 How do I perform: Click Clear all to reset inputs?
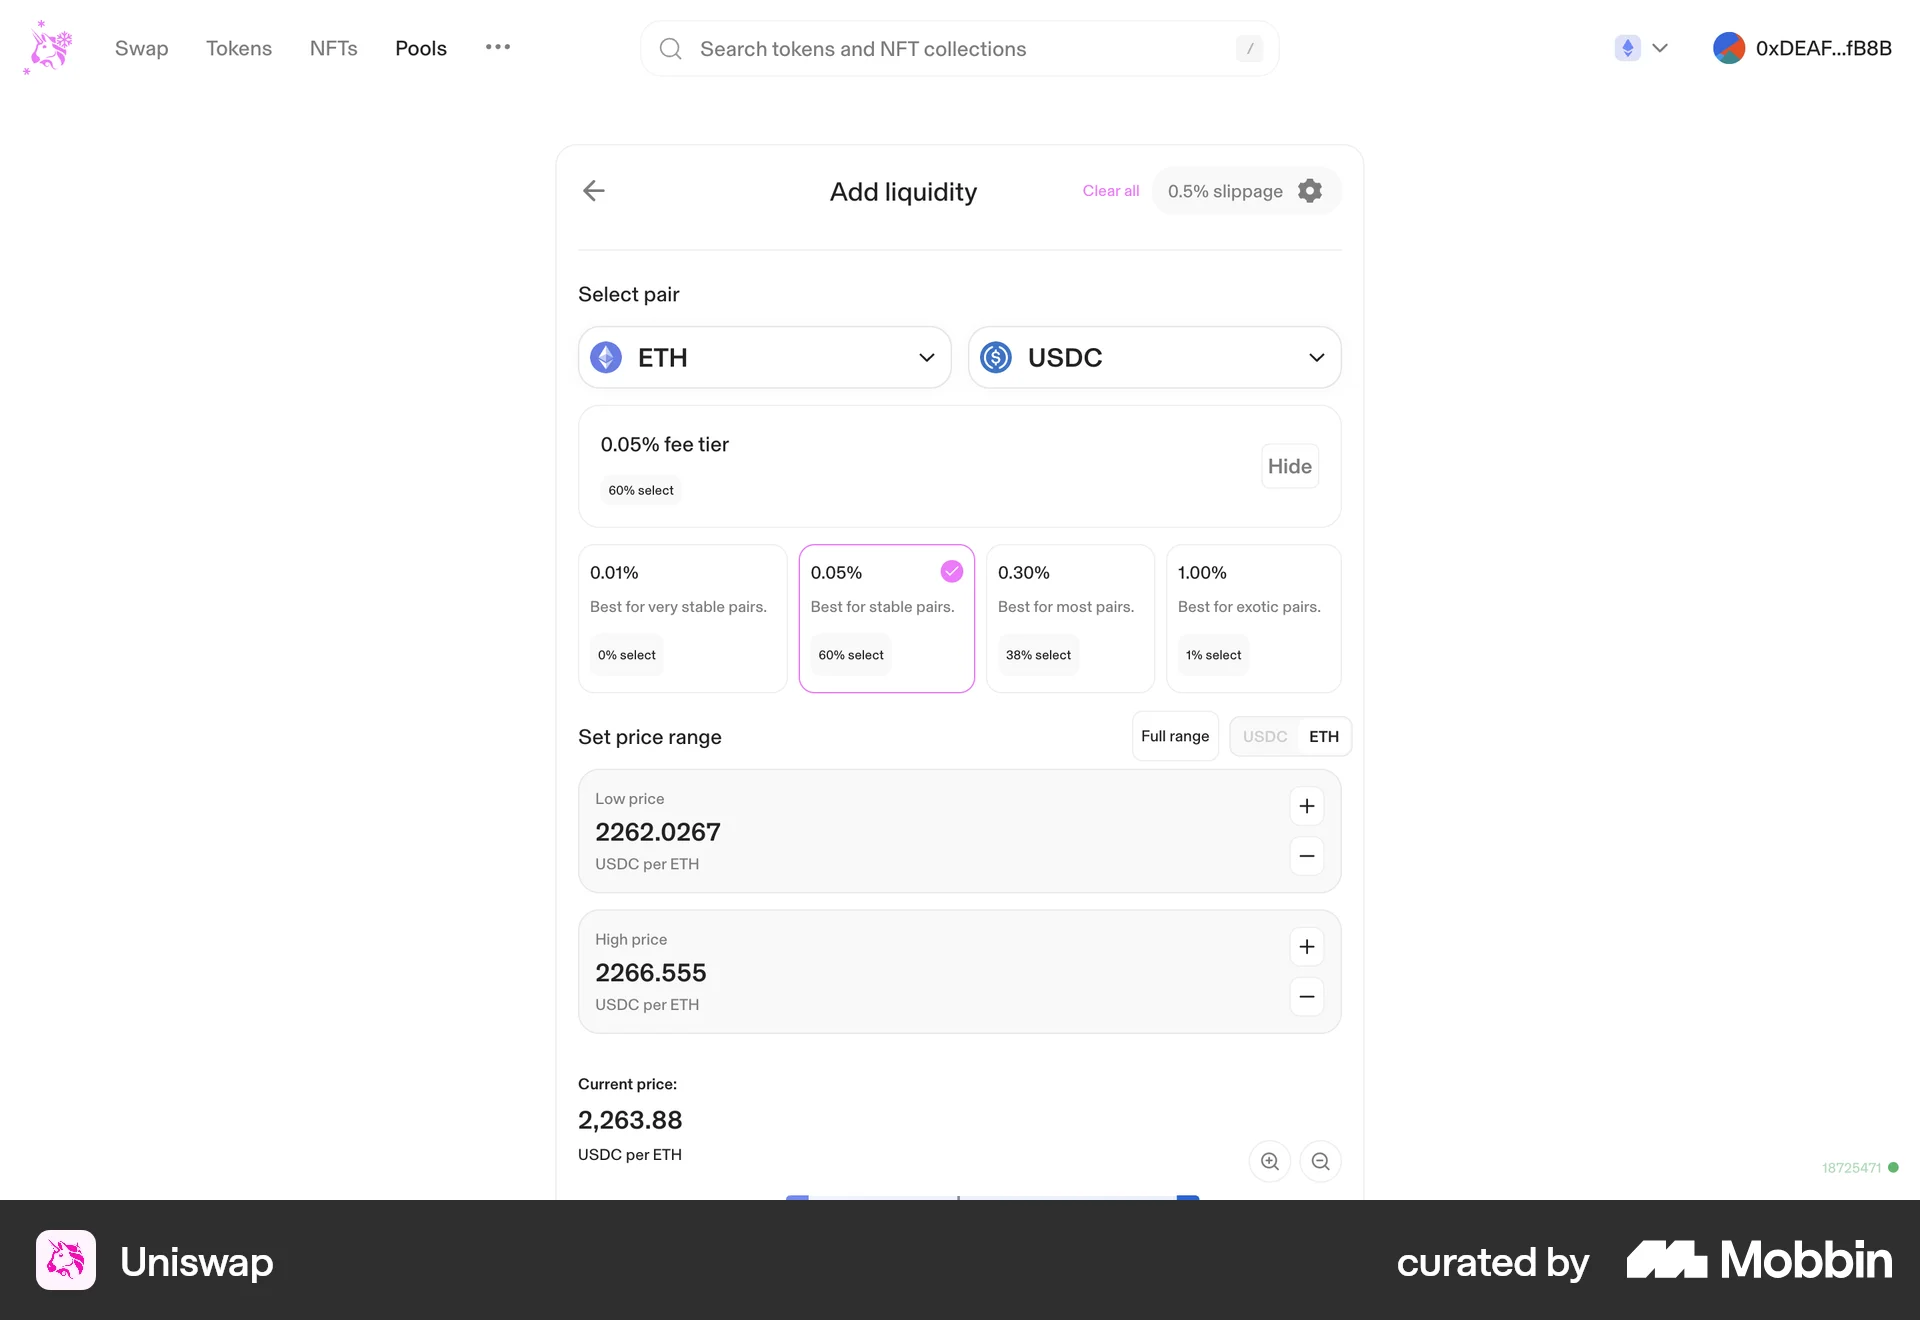click(x=1110, y=191)
